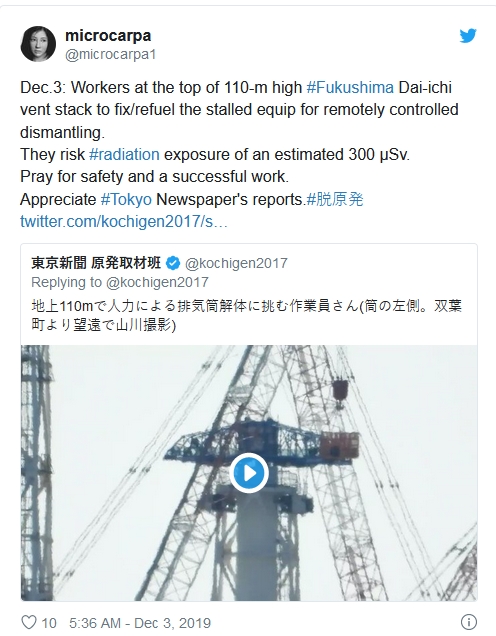
Task: Open the #Fukushima hashtag
Action: [350, 88]
